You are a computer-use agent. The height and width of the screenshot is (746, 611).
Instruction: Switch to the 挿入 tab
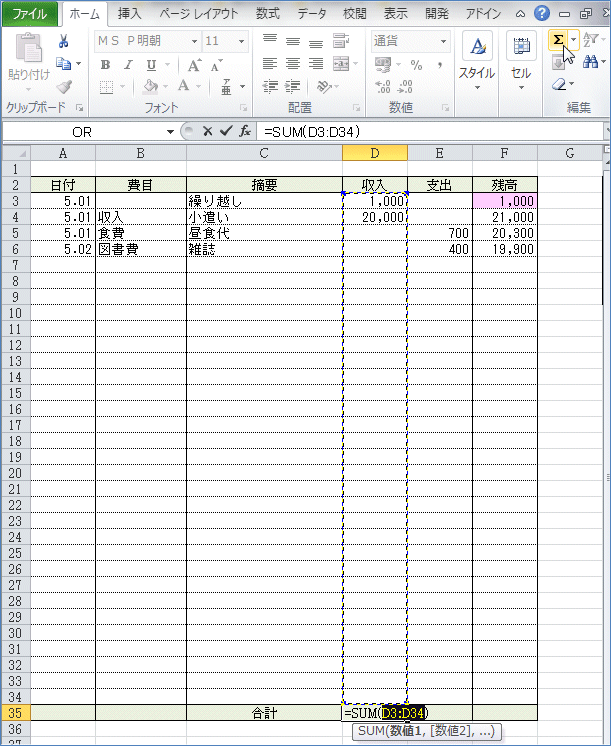pyautogui.click(x=129, y=14)
